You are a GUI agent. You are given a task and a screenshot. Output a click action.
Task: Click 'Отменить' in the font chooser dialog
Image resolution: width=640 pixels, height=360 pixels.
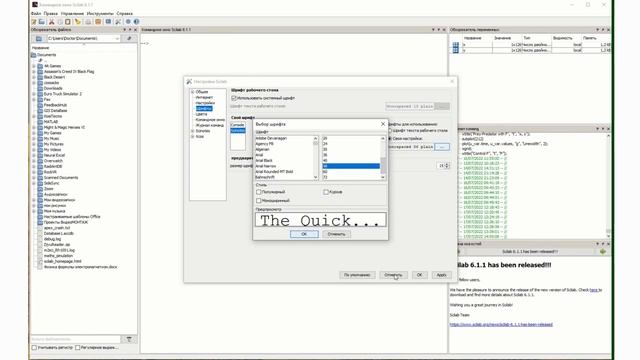point(336,234)
